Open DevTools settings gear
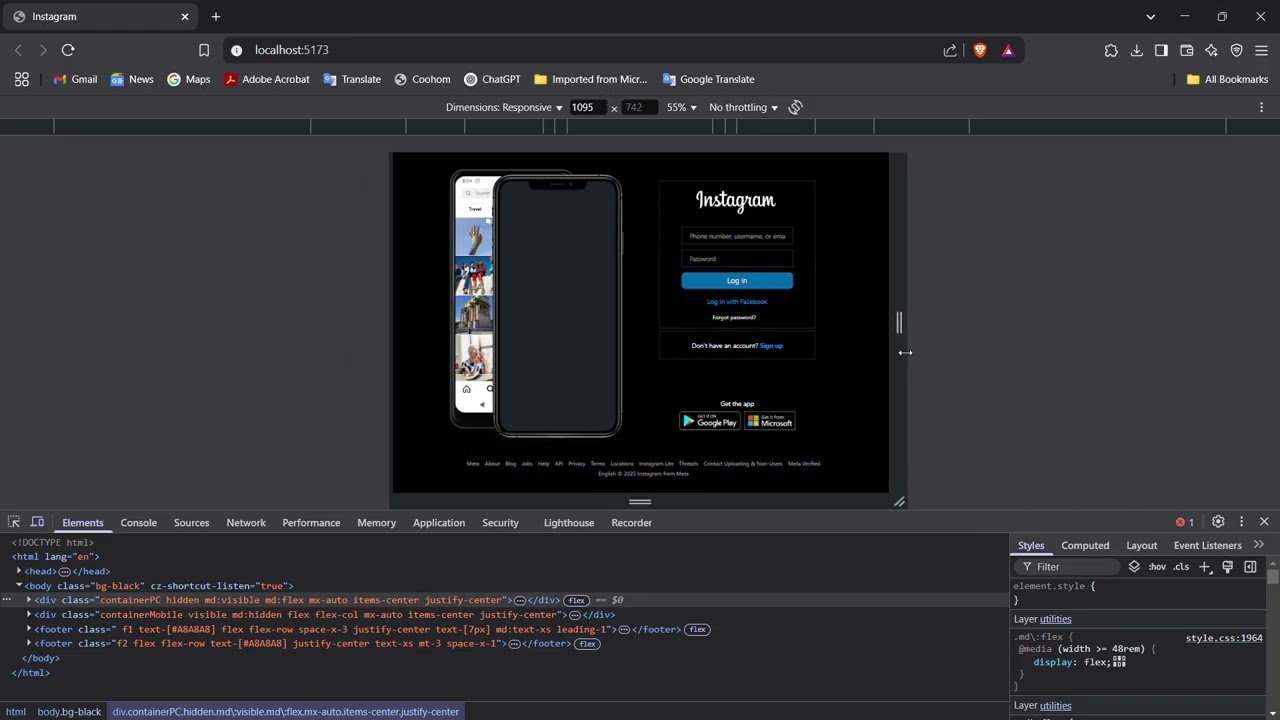Image resolution: width=1280 pixels, height=720 pixels. click(1218, 522)
